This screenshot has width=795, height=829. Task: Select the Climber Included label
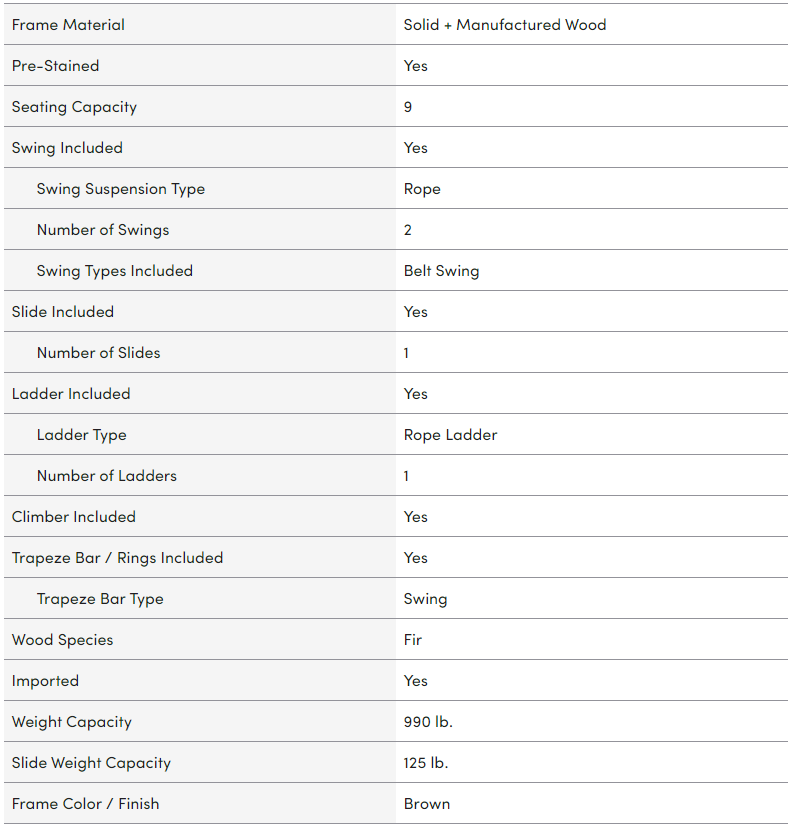pos(74,517)
